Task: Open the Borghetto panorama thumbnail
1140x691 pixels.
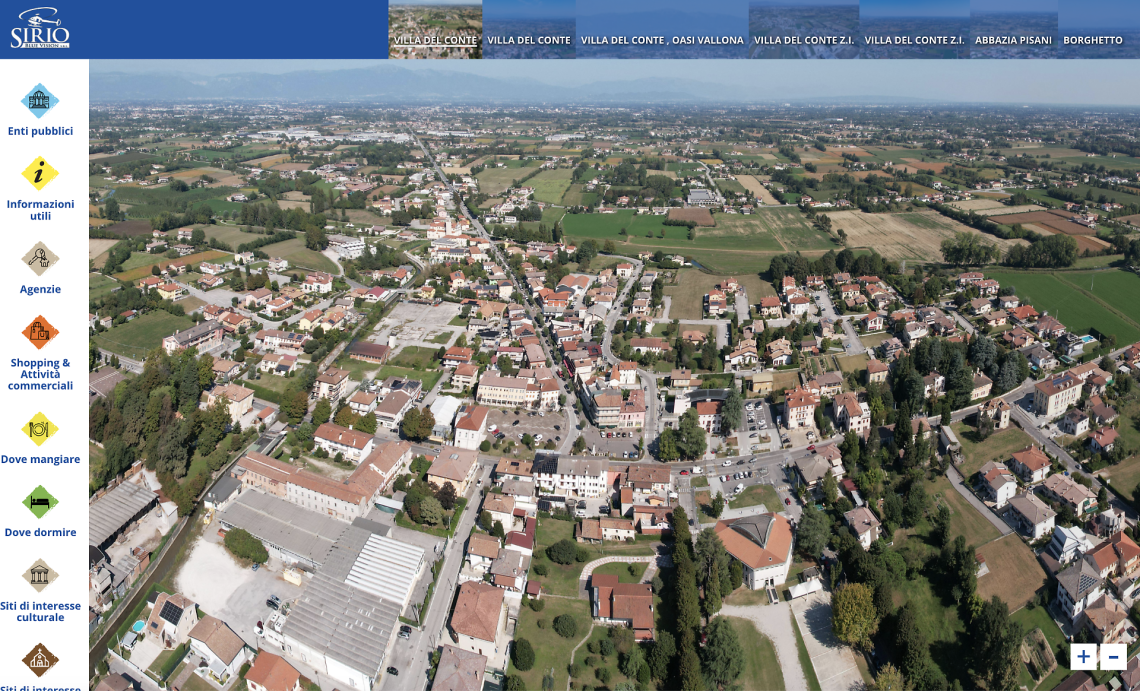Action: point(1093,30)
